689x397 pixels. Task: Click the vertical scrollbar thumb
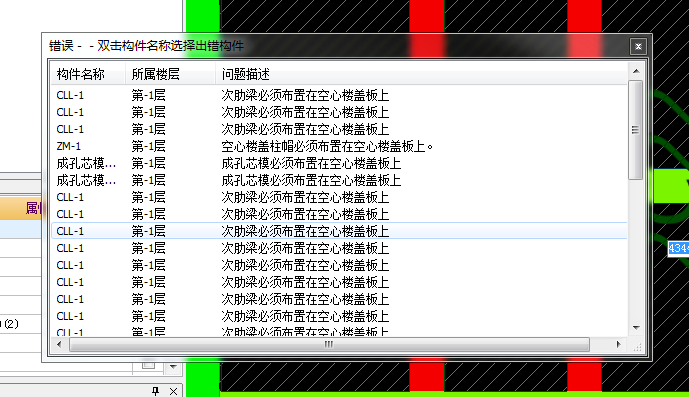635,130
